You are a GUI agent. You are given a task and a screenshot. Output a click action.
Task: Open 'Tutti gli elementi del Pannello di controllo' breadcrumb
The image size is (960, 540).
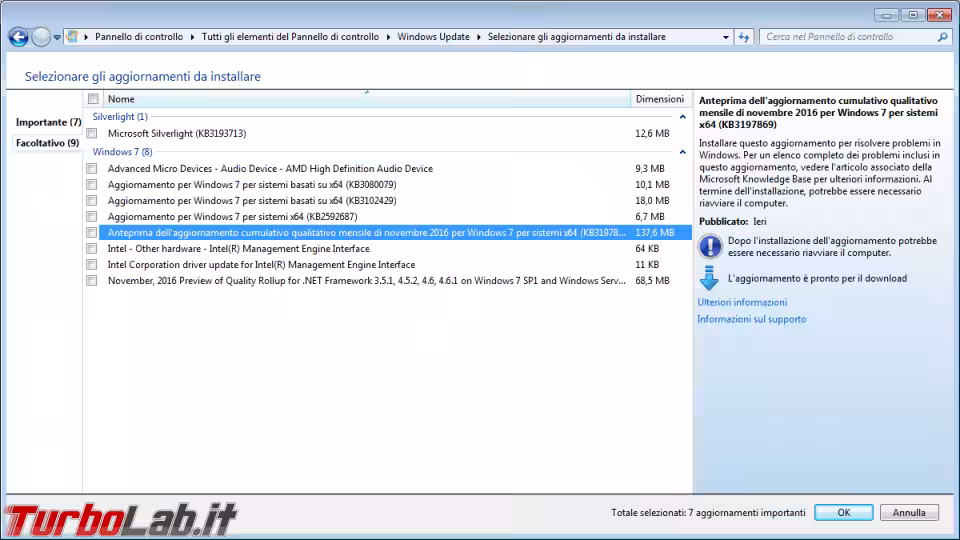coord(290,37)
